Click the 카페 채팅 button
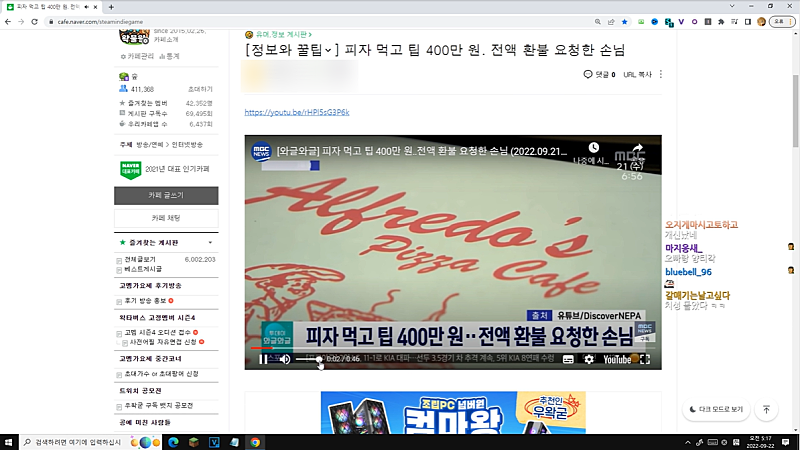Image resolution: width=800 pixels, height=450 pixels. pos(166,218)
